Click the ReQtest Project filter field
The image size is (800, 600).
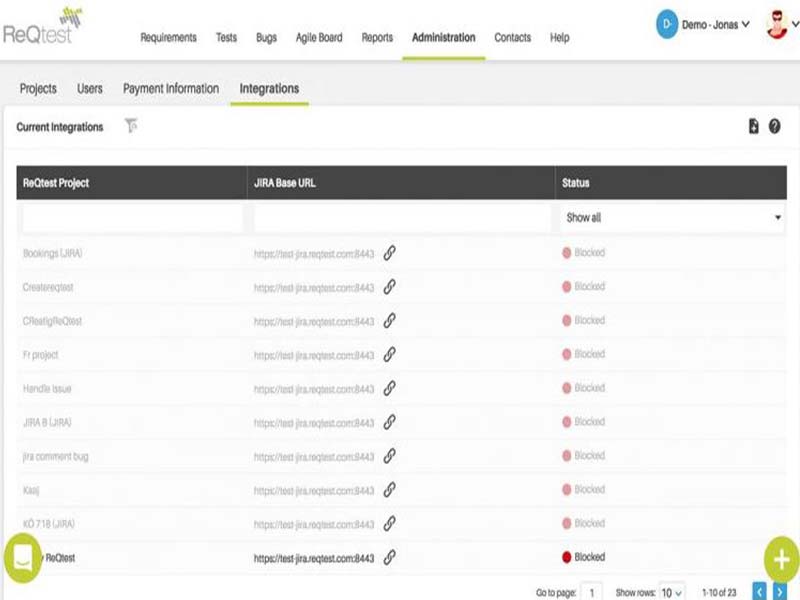click(132, 217)
